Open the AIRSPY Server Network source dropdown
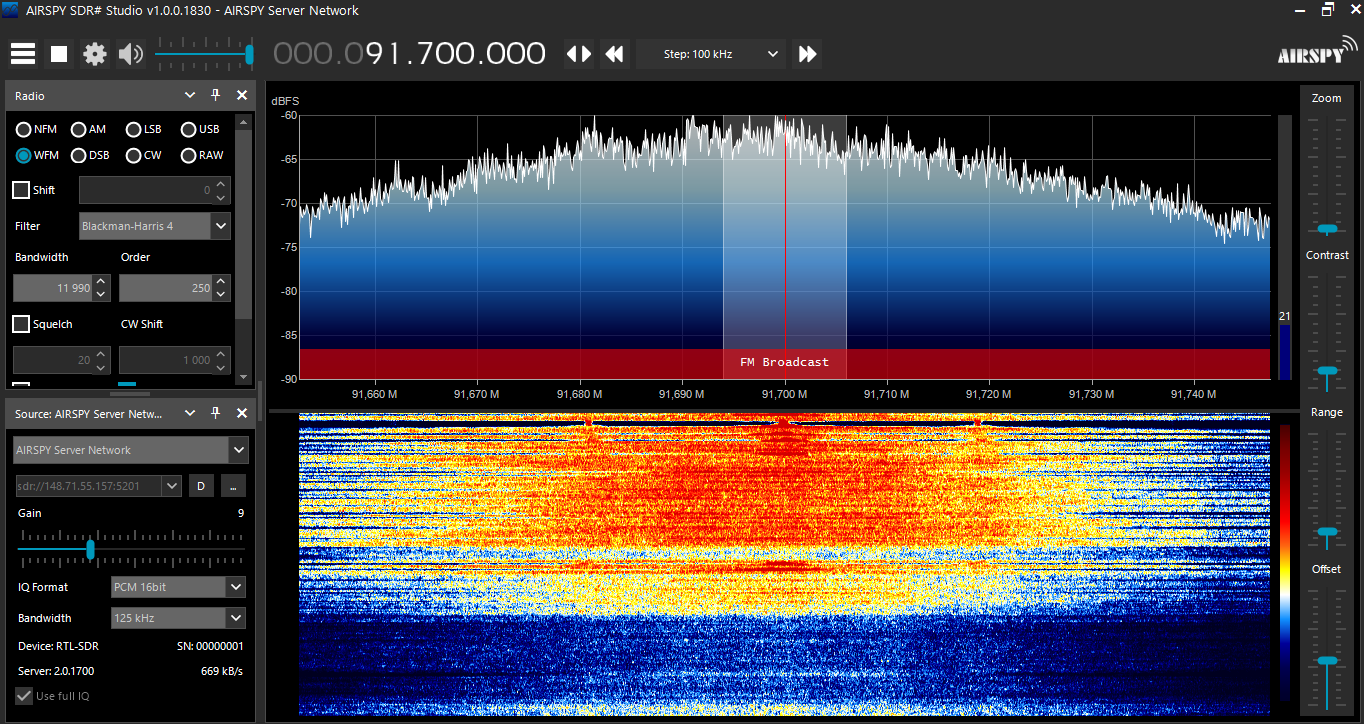 (x=131, y=450)
